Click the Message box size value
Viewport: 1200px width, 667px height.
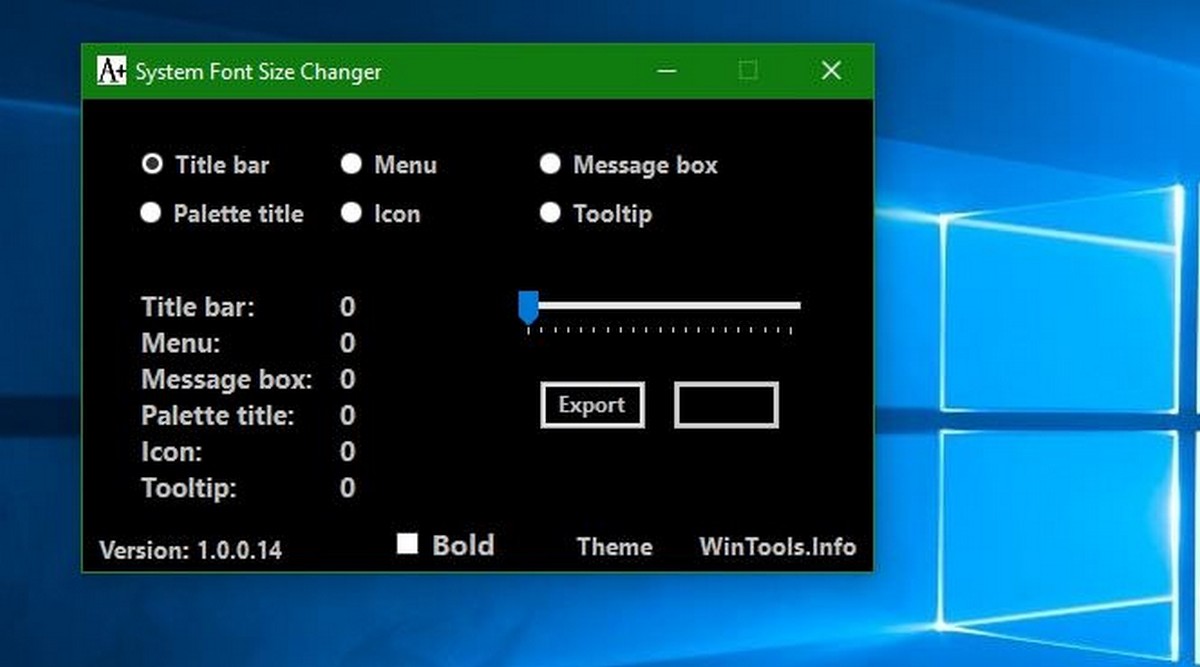(347, 380)
